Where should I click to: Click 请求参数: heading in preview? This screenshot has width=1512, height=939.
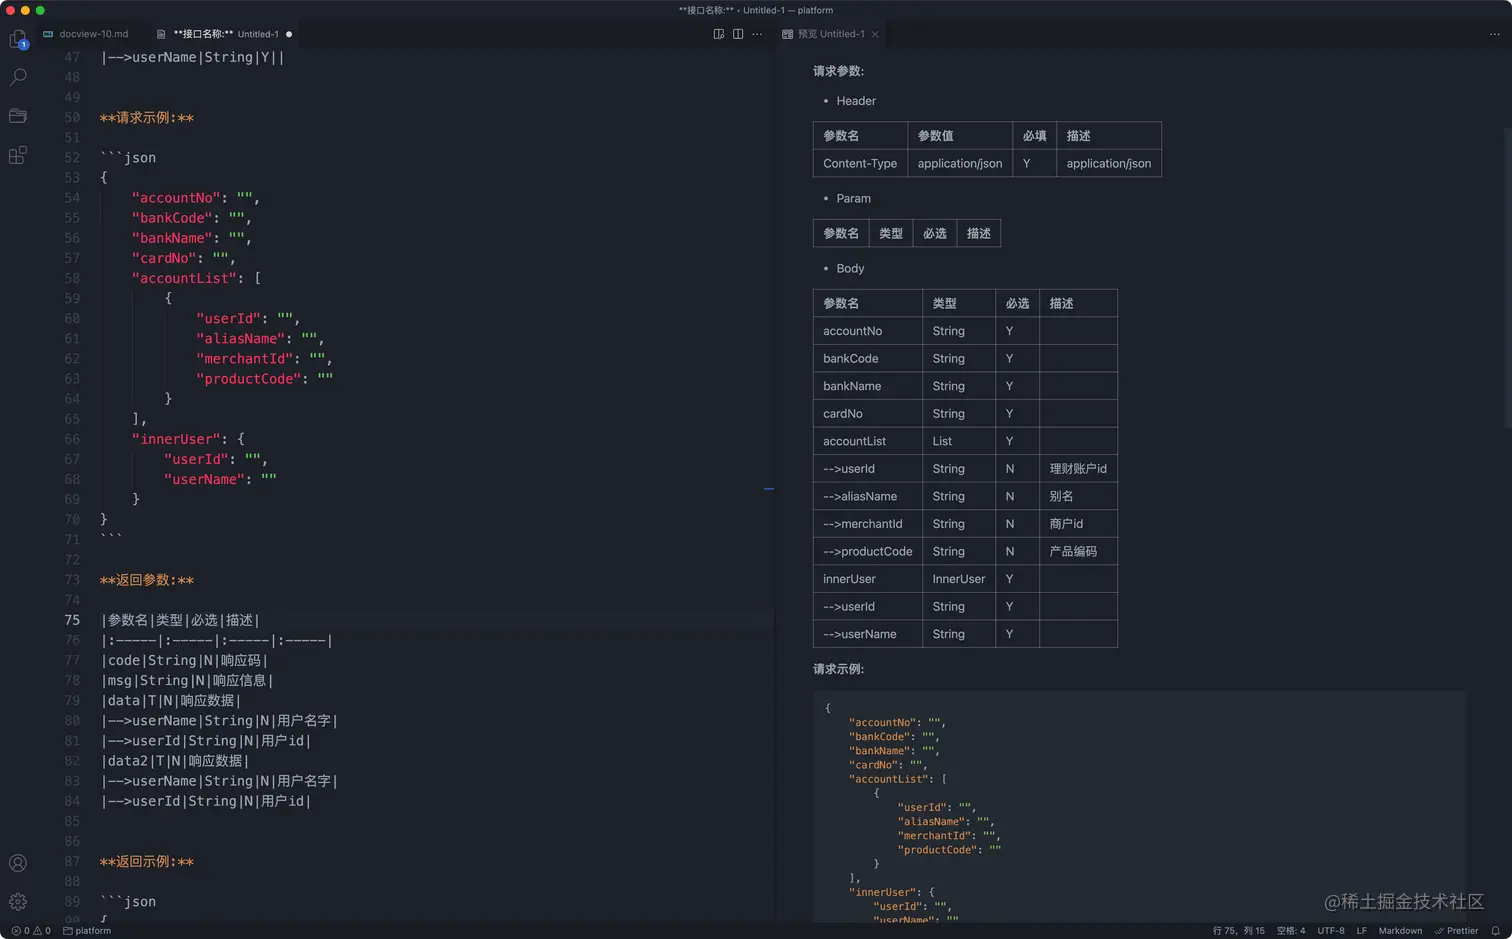(838, 71)
